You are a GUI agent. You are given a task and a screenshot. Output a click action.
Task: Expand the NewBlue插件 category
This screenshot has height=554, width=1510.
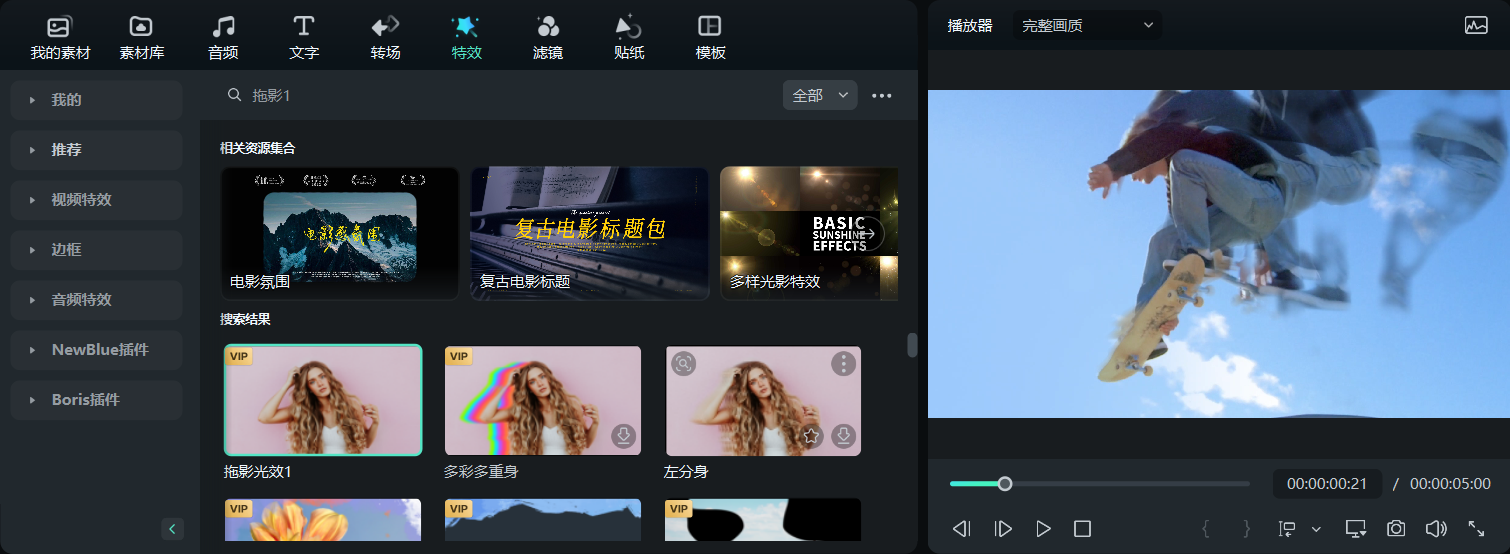click(x=96, y=350)
